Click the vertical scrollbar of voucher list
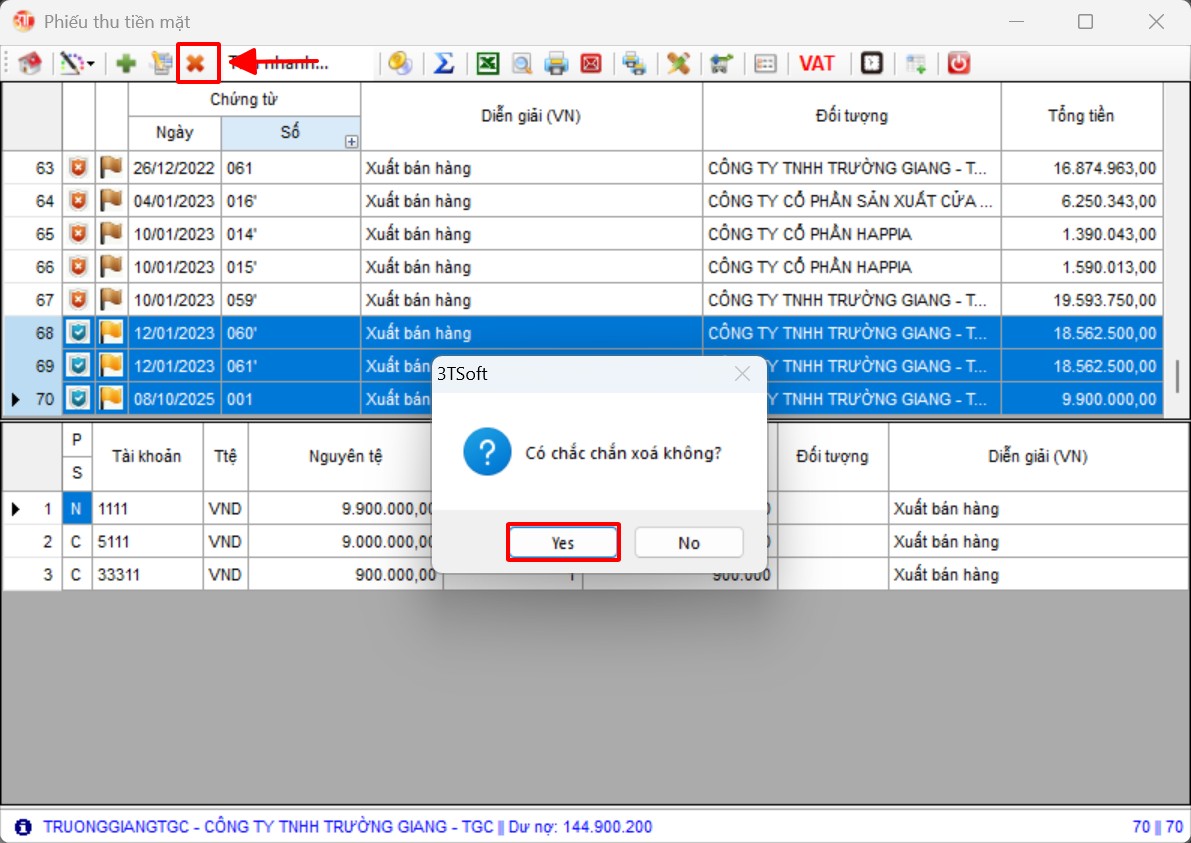 pos(1176,376)
